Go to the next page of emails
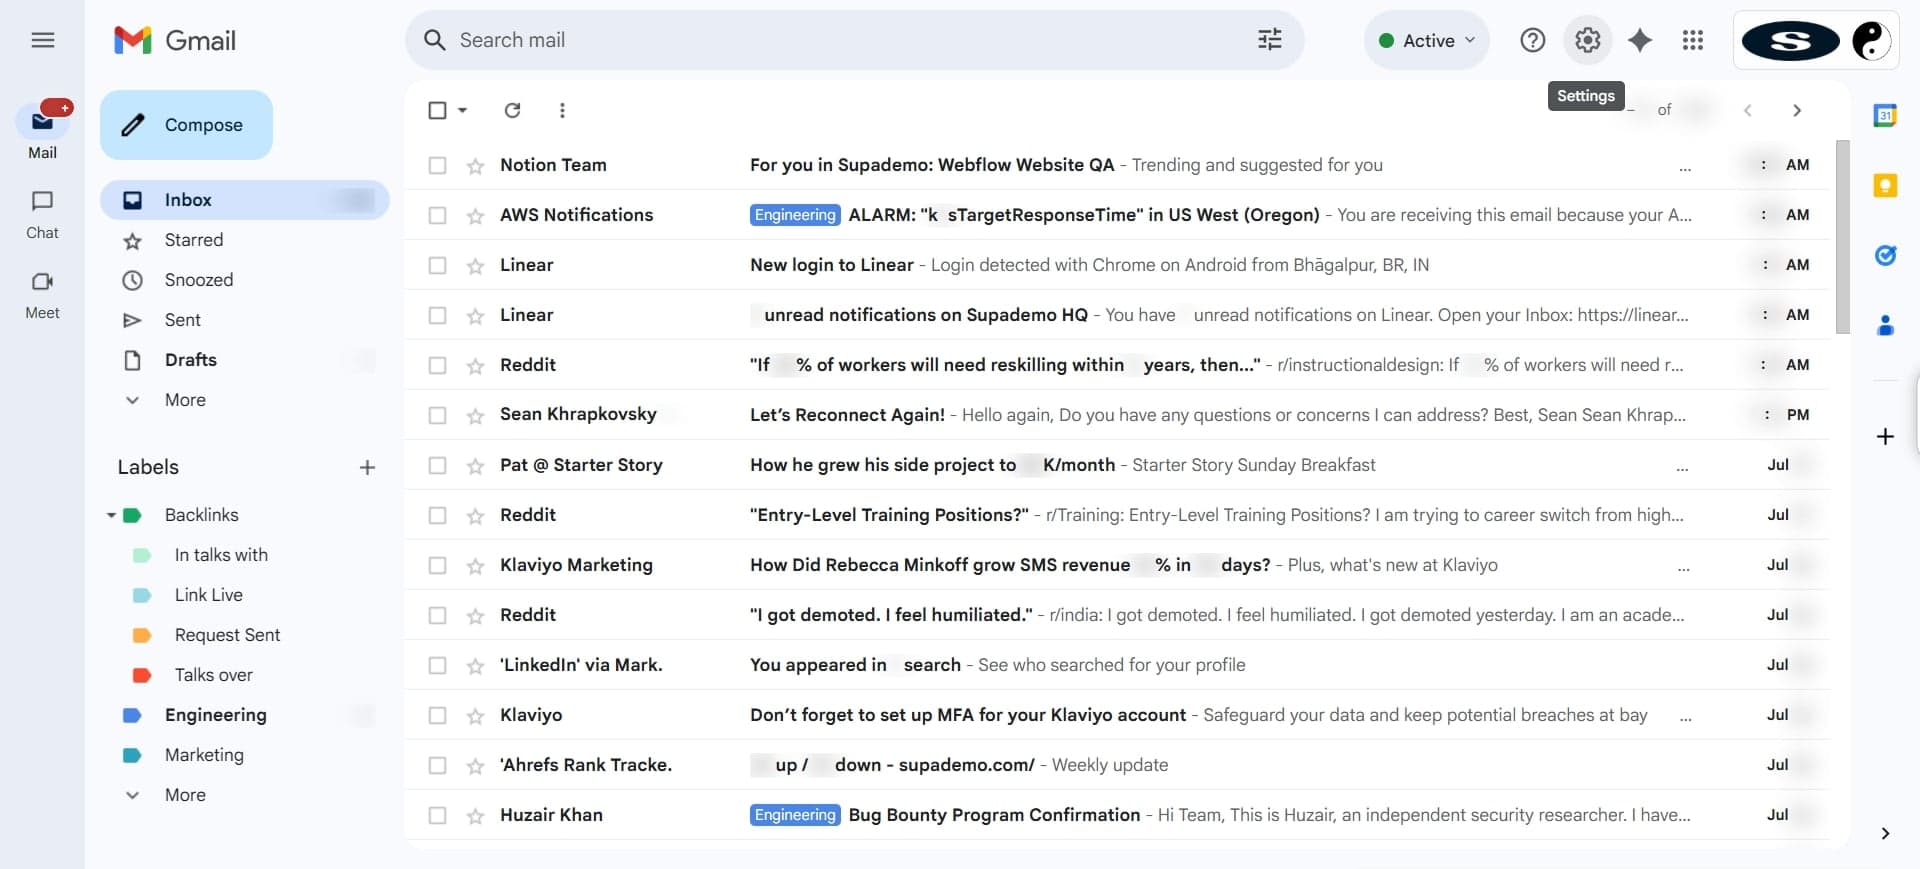Image resolution: width=1920 pixels, height=869 pixels. coord(1797,110)
